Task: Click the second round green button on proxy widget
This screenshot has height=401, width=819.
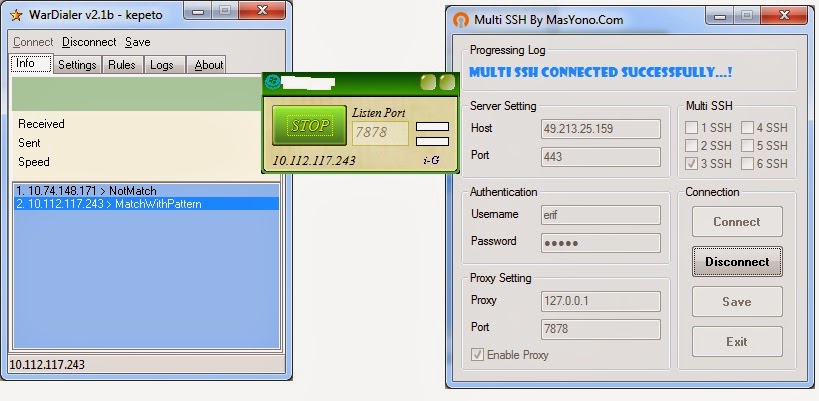Action: point(447,82)
